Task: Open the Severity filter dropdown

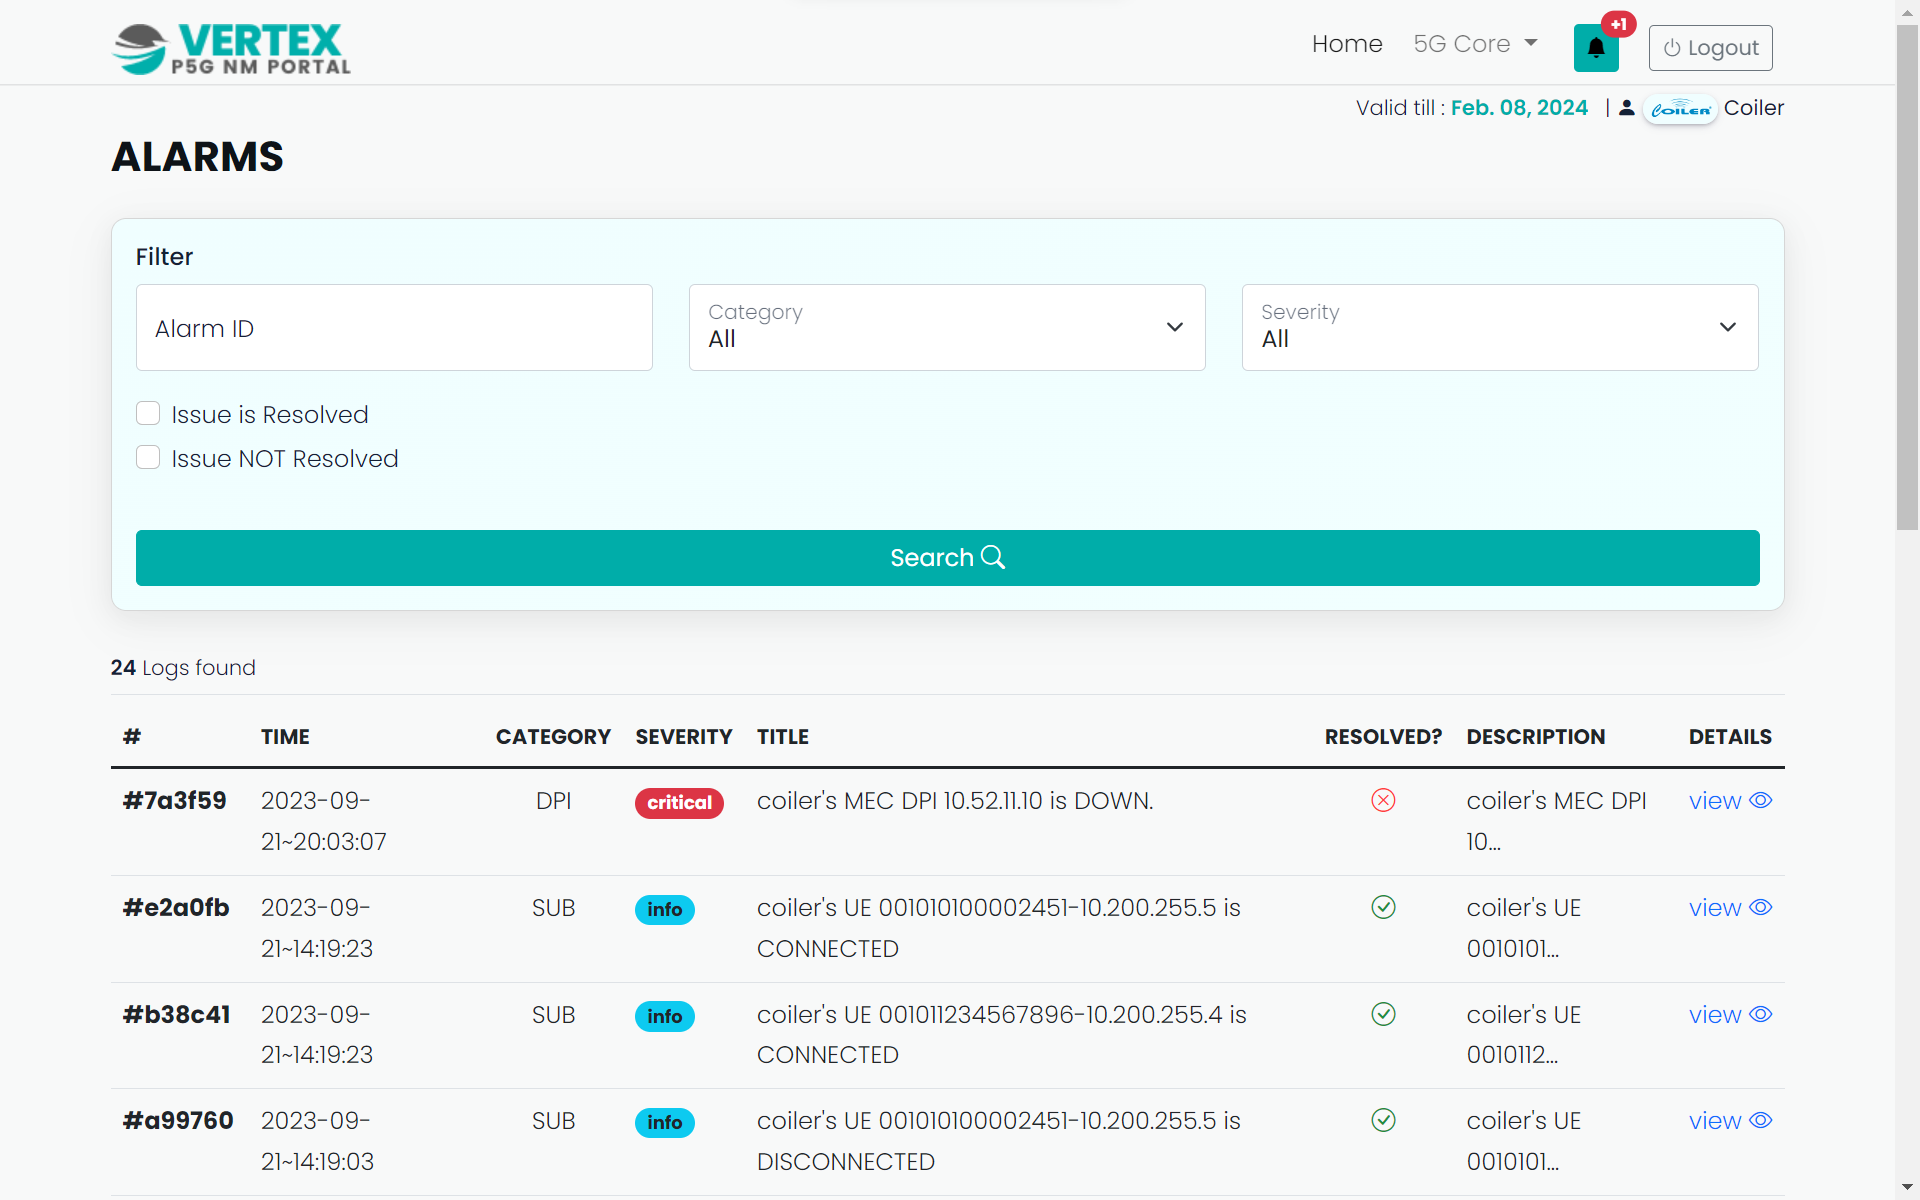Action: (x=1499, y=327)
